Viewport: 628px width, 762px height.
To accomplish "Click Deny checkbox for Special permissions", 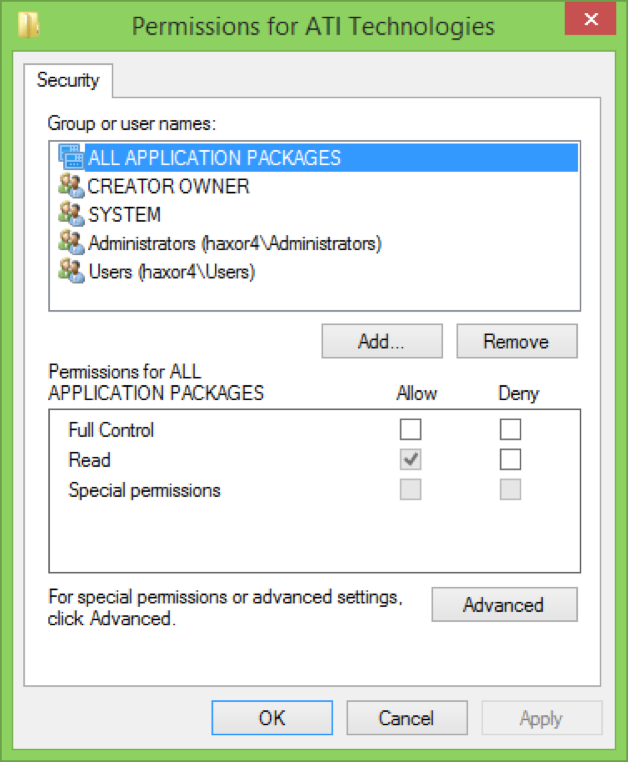I will 510,489.
